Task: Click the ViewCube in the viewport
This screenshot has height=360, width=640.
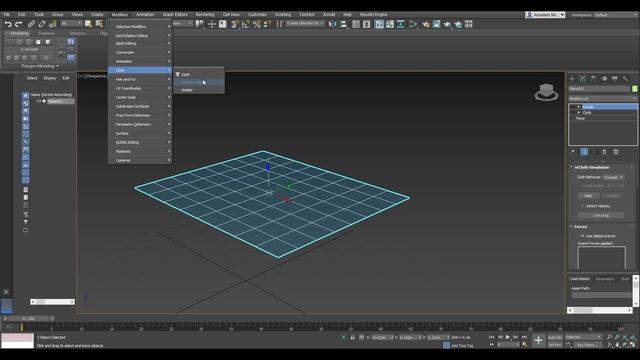Action: click(x=546, y=92)
